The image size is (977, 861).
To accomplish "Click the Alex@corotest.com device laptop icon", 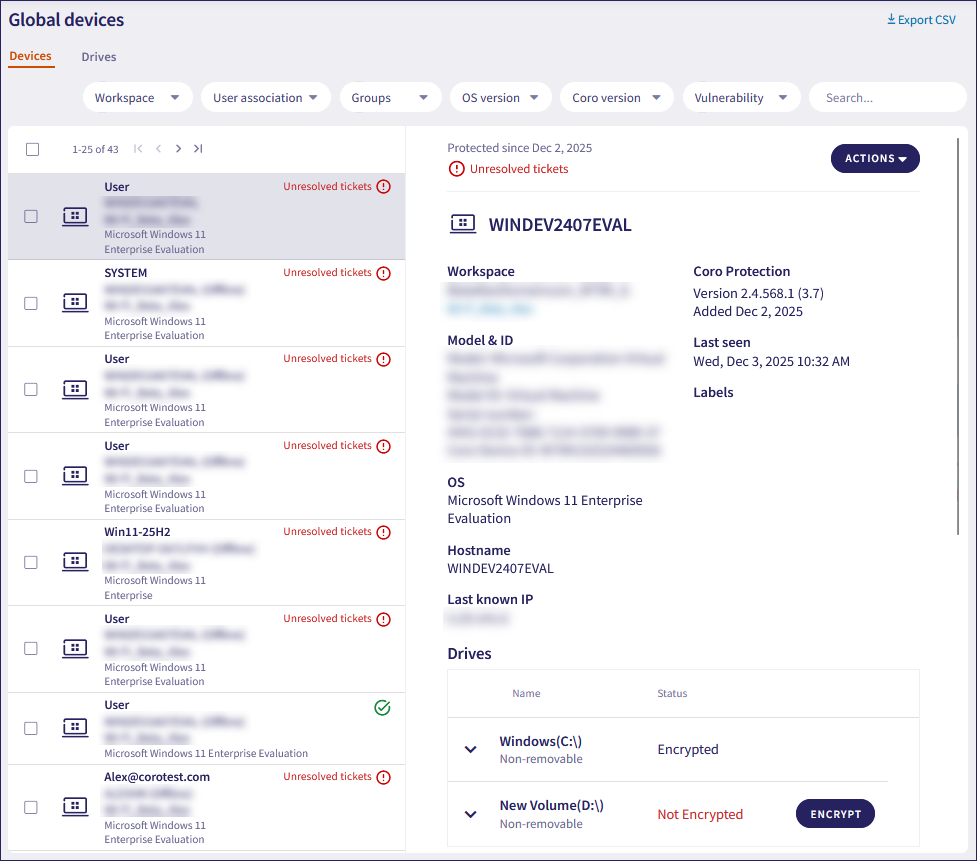I will [x=75, y=807].
